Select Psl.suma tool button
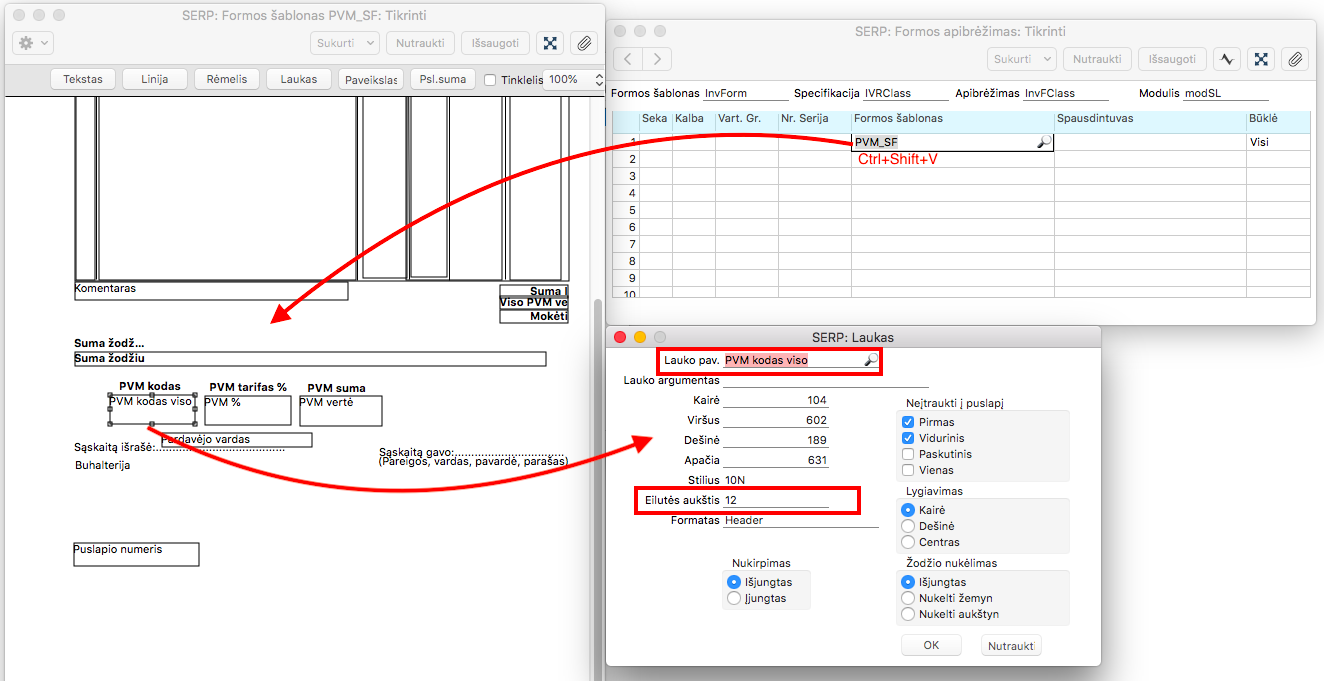The width and height of the screenshot is (1324, 681). click(x=443, y=79)
